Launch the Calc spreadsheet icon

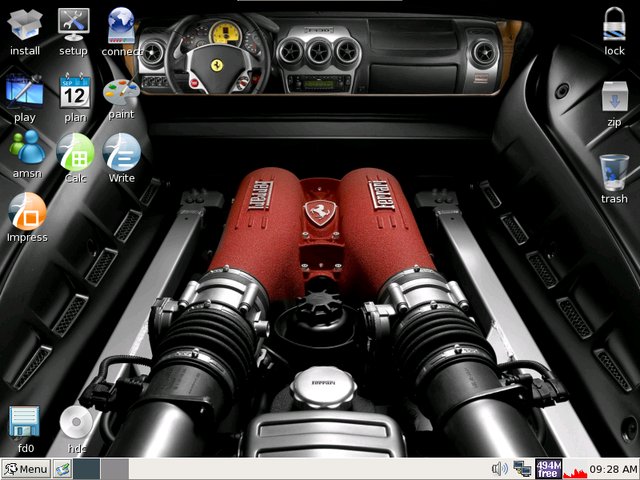pyautogui.click(x=75, y=152)
